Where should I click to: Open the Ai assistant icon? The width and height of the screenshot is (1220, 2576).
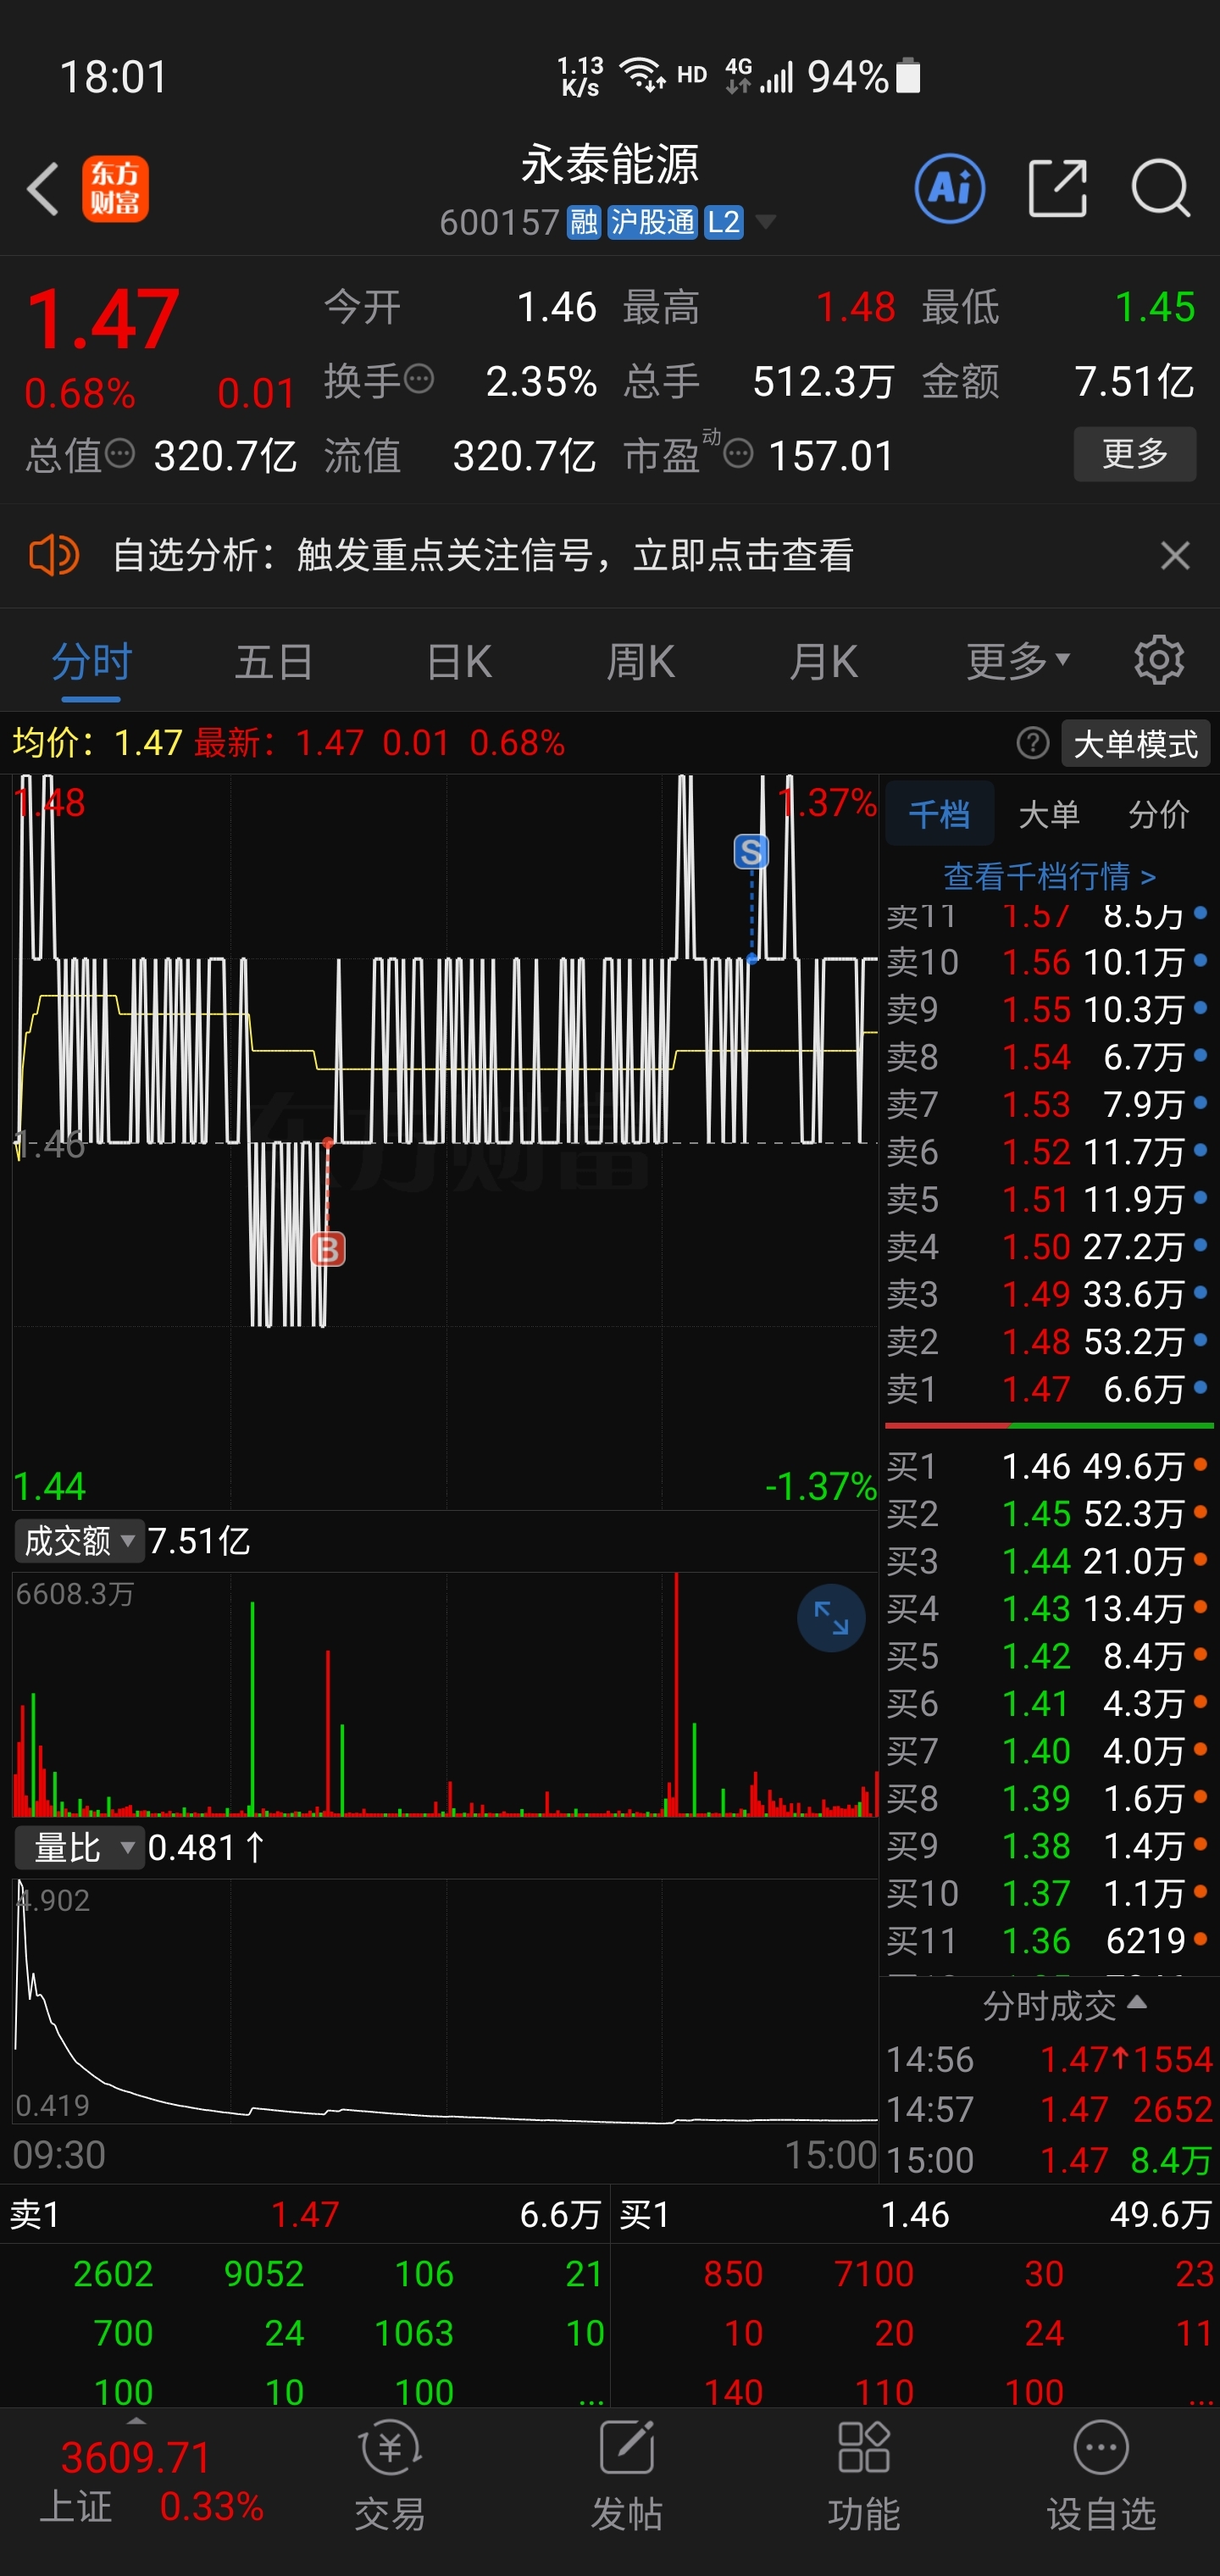(x=949, y=188)
